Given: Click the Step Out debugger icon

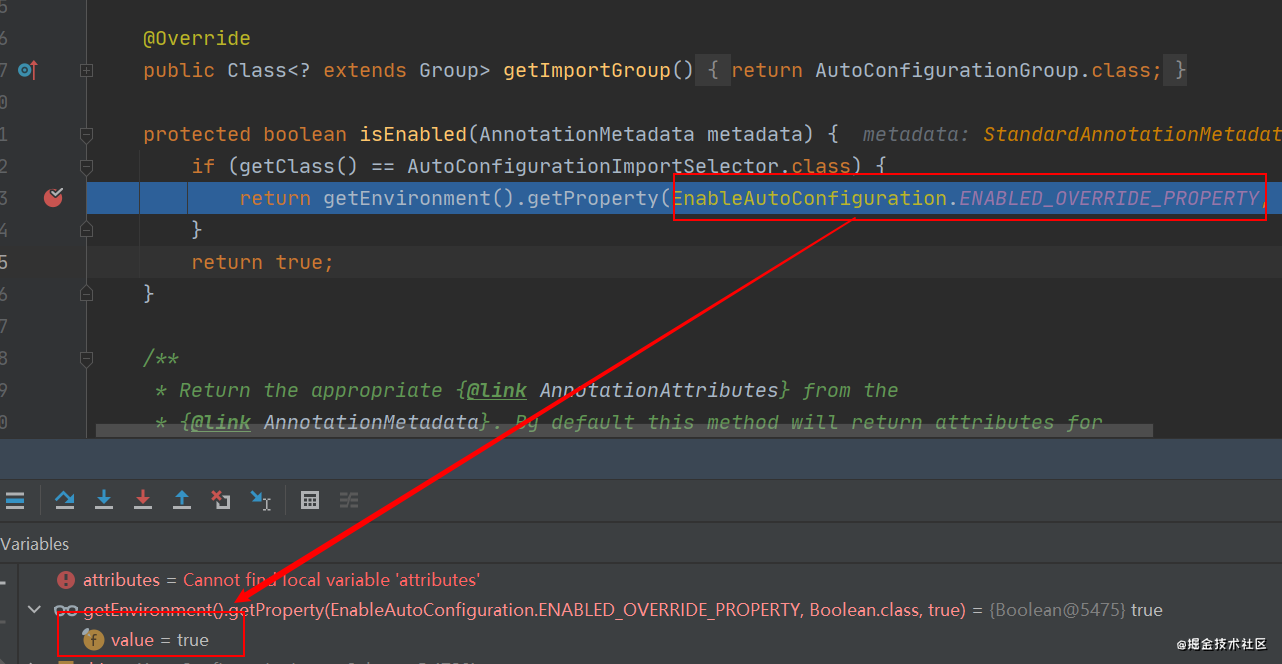Looking at the screenshot, I should [182, 500].
